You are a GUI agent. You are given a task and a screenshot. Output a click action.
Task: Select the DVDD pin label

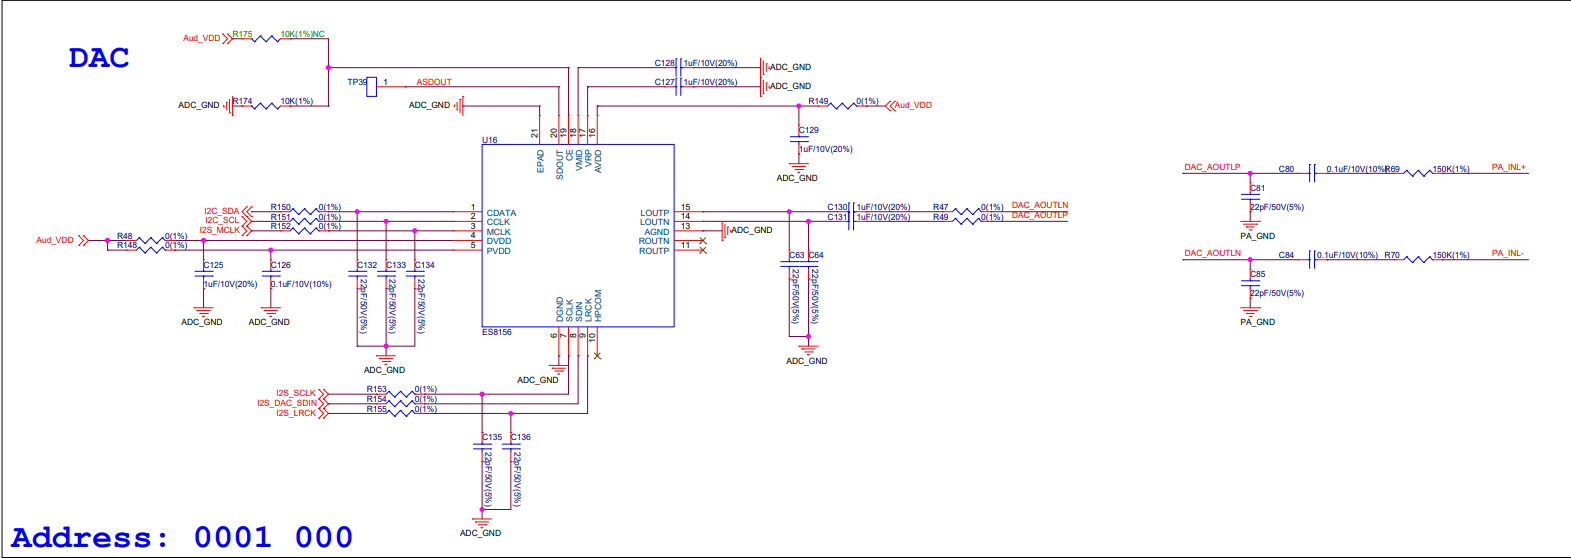click(x=499, y=241)
